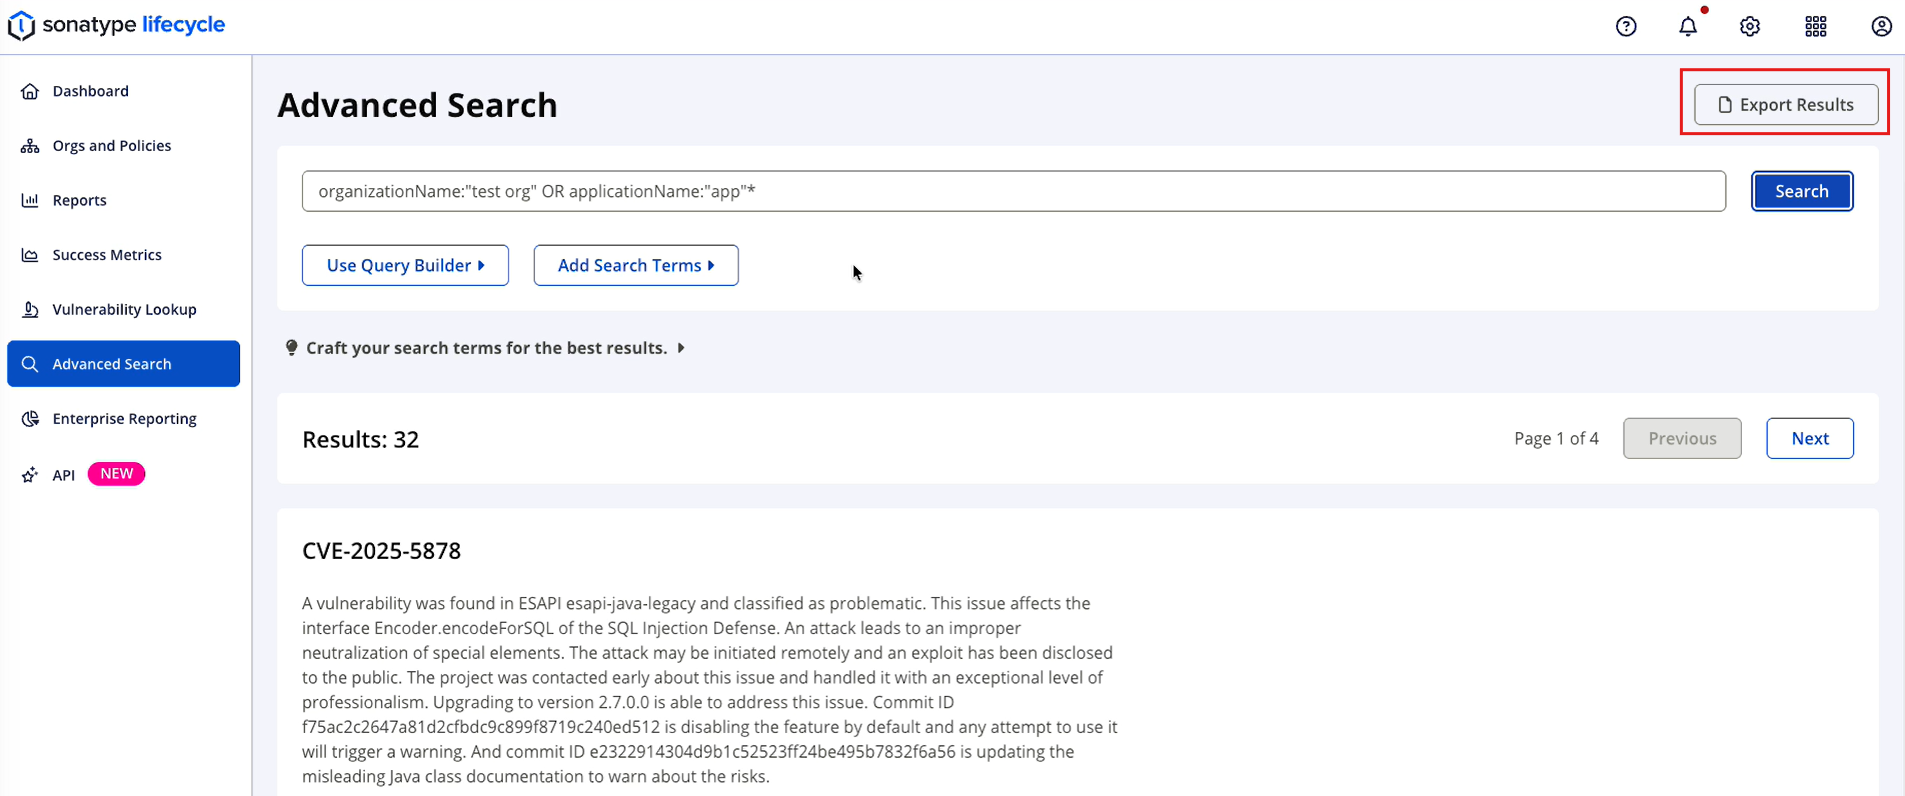This screenshot has height=796, width=1905.
Task: Open the notifications bell icon
Action: click(1688, 27)
